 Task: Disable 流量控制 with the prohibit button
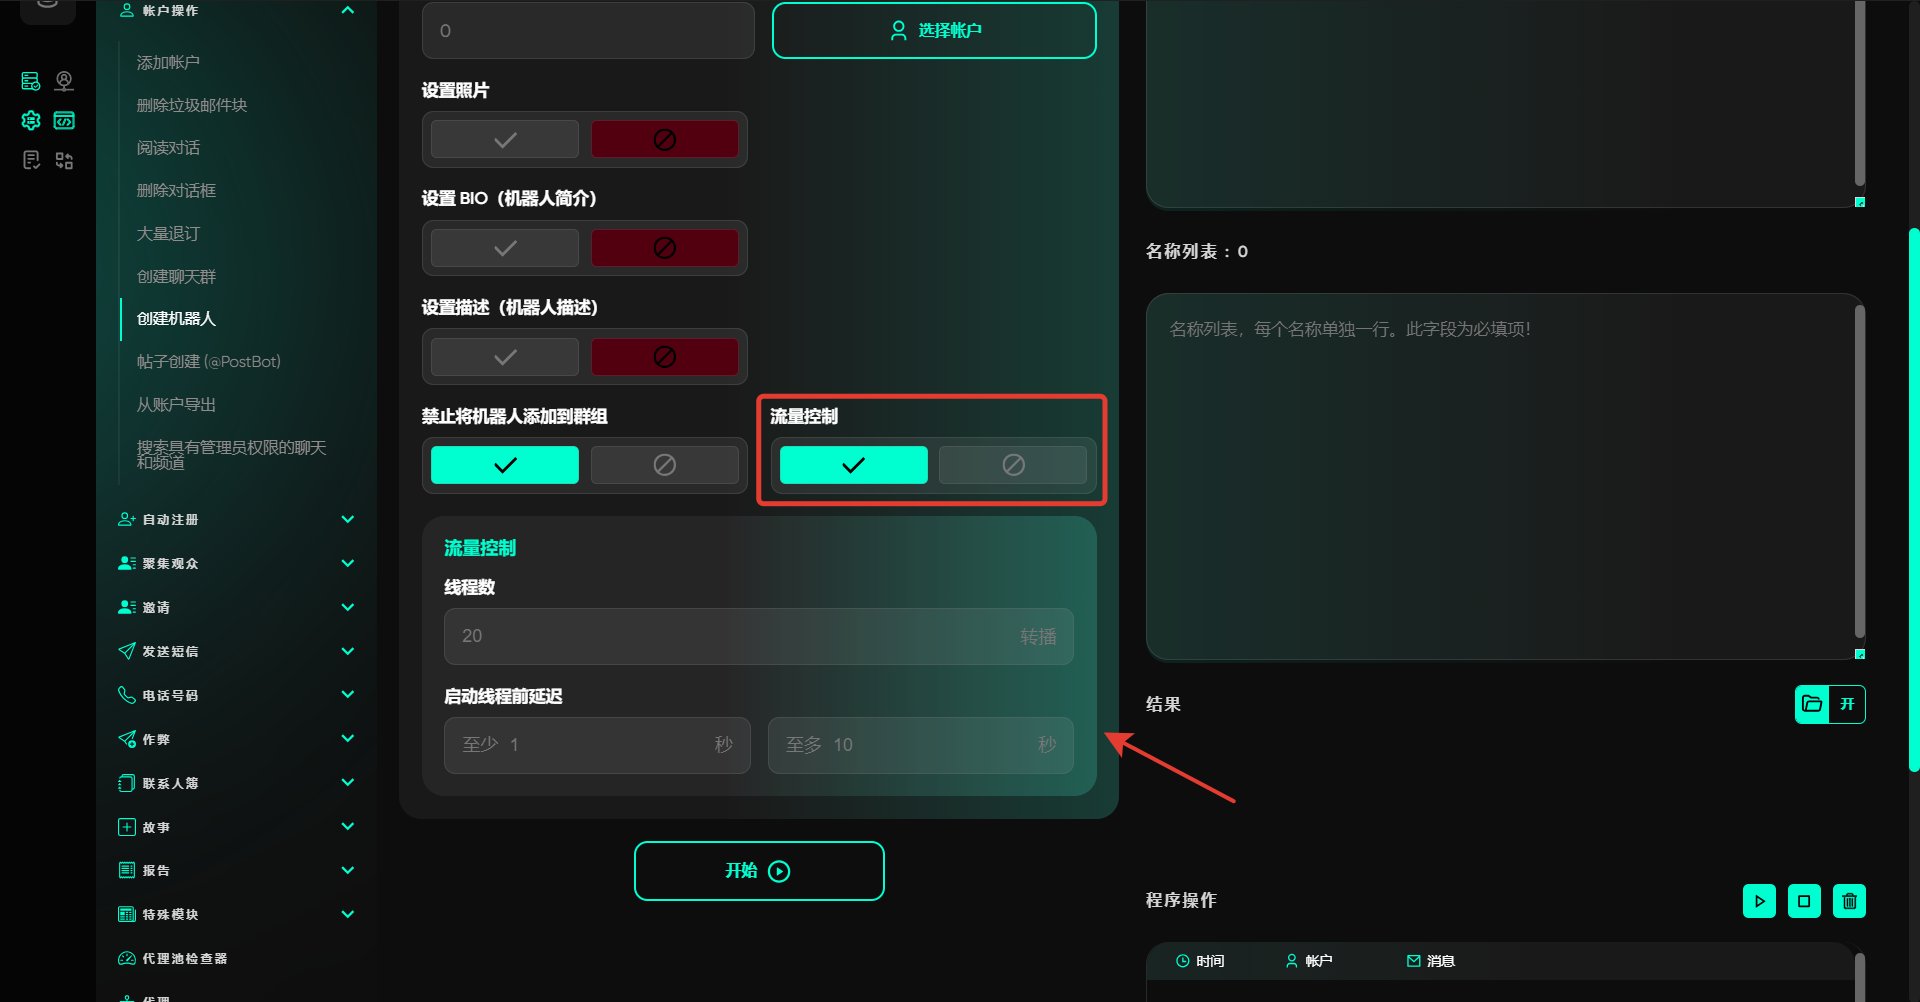tap(1012, 465)
